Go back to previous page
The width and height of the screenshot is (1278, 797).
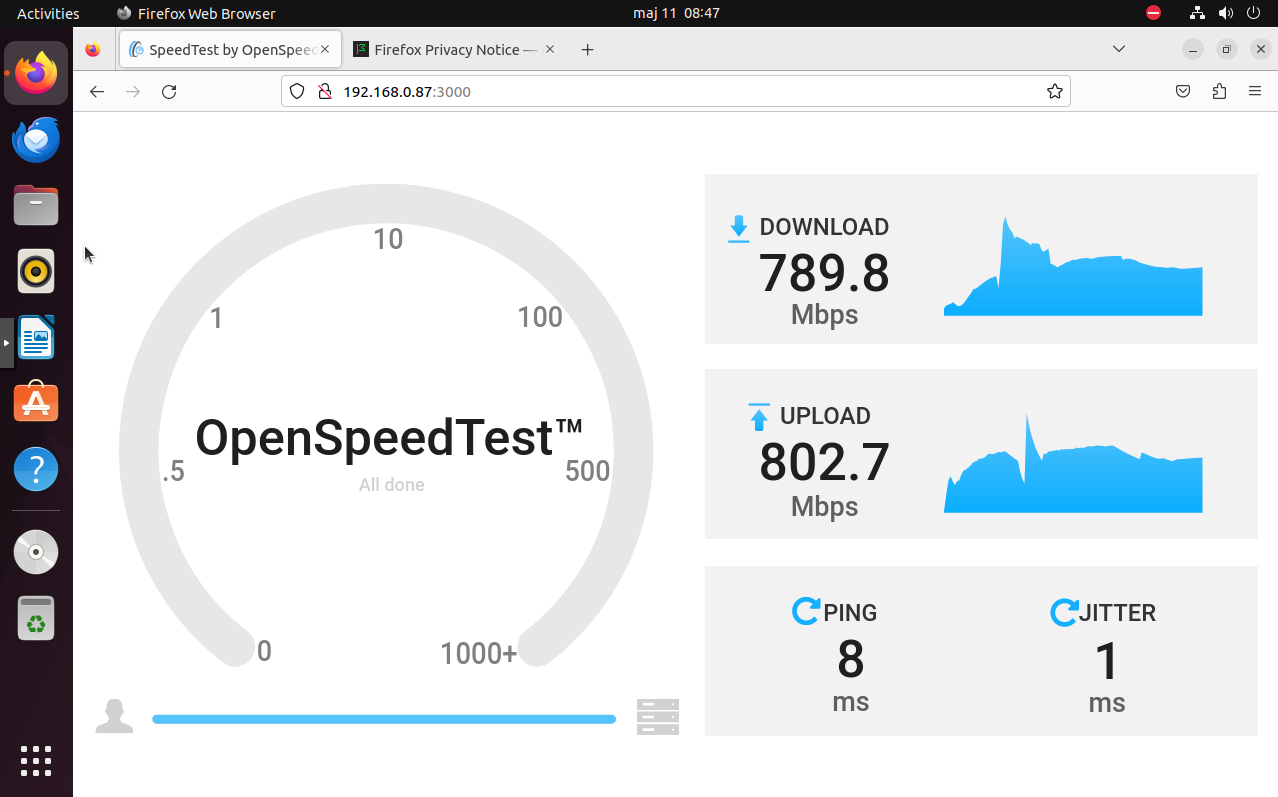point(97,91)
